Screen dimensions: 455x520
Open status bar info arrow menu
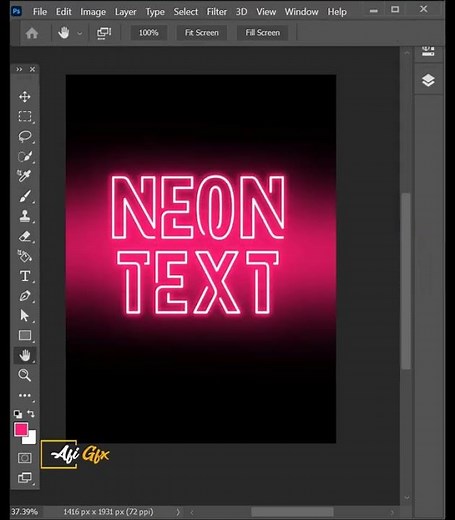point(178,512)
